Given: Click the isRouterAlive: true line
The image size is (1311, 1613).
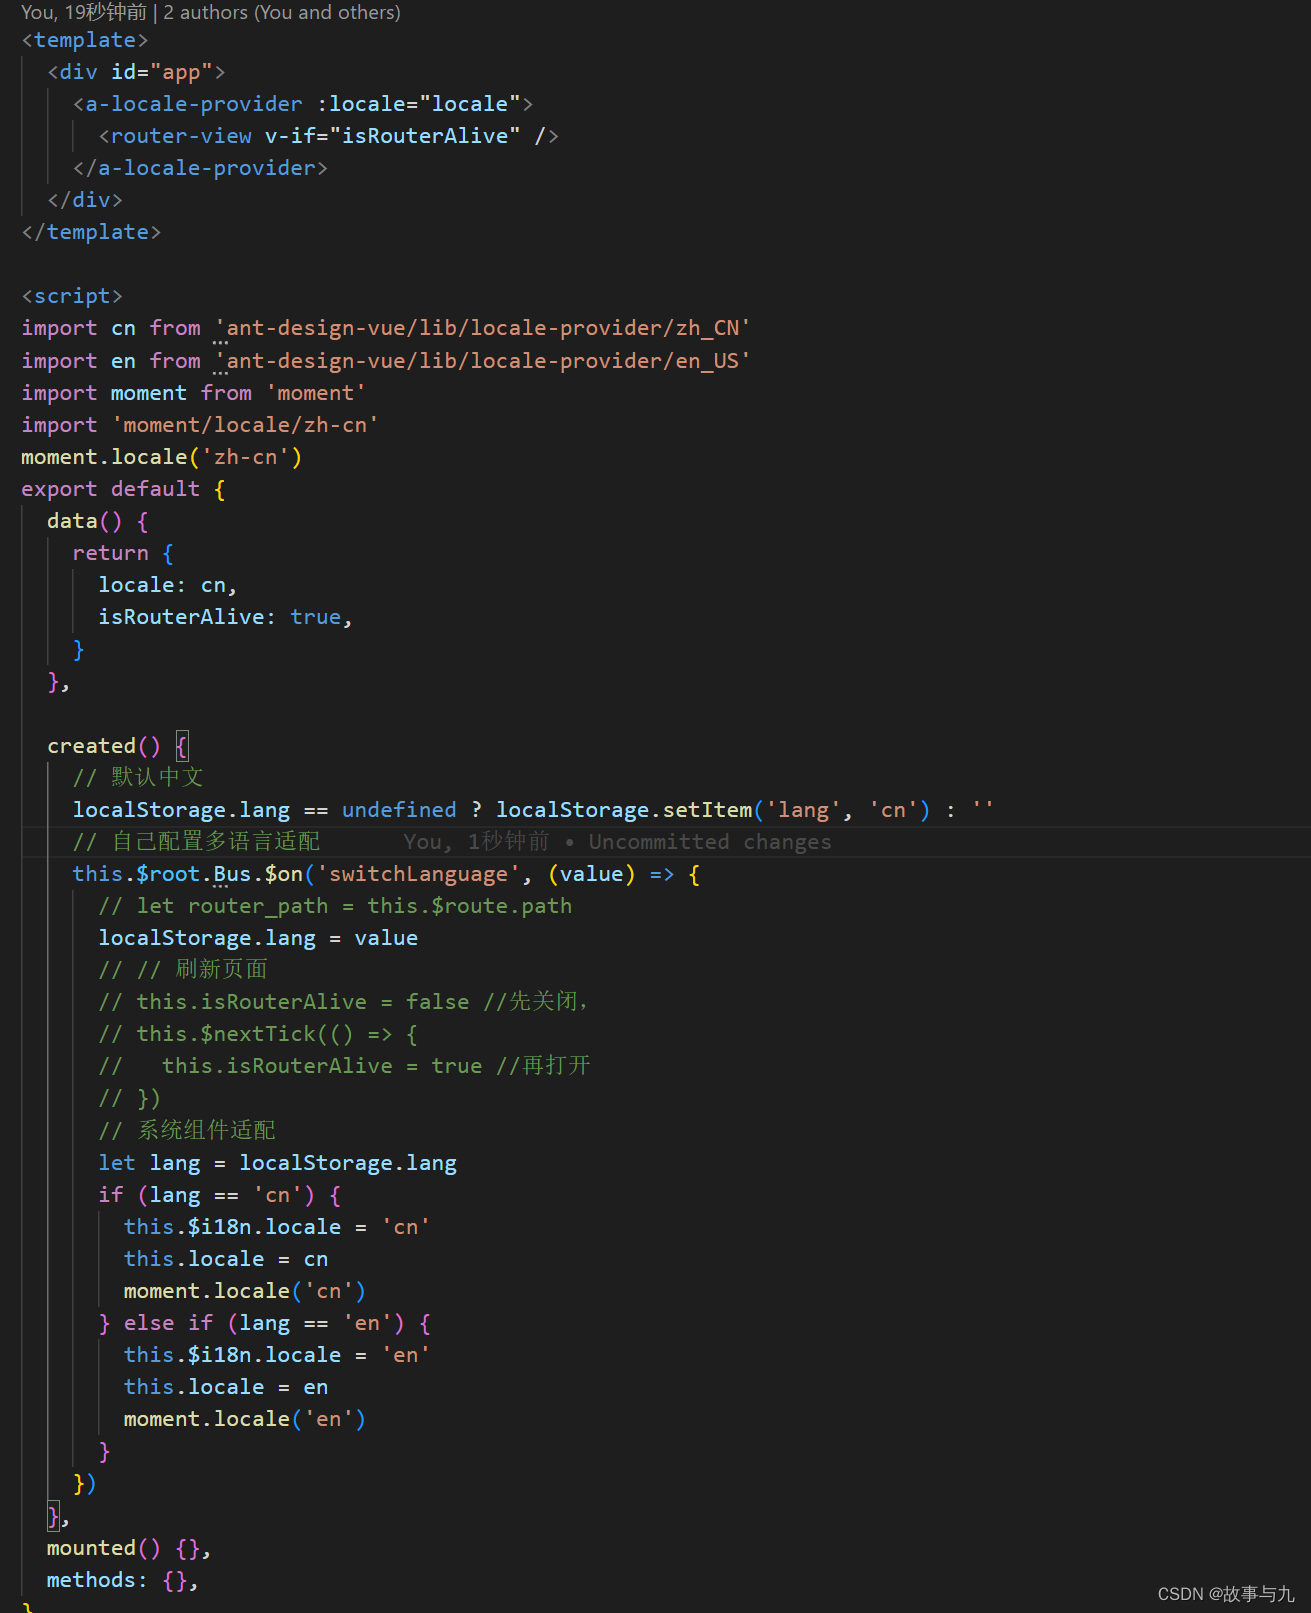Looking at the screenshot, I should pyautogui.click(x=226, y=618).
